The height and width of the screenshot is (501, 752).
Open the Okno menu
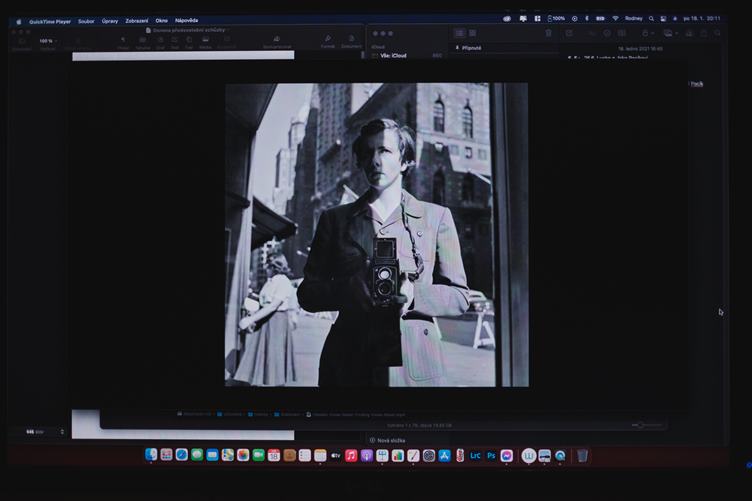pyautogui.click(x=162, y=21)
